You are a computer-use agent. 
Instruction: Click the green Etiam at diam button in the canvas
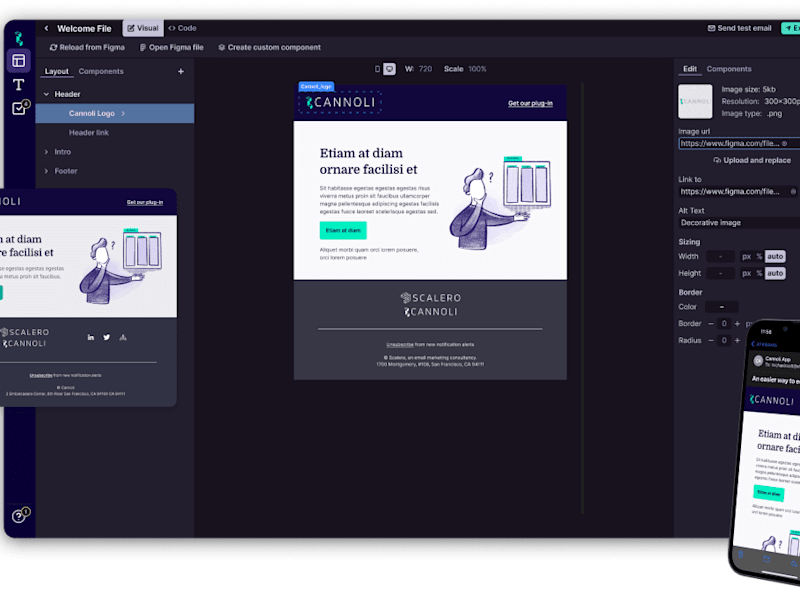(x=343, y=231)
